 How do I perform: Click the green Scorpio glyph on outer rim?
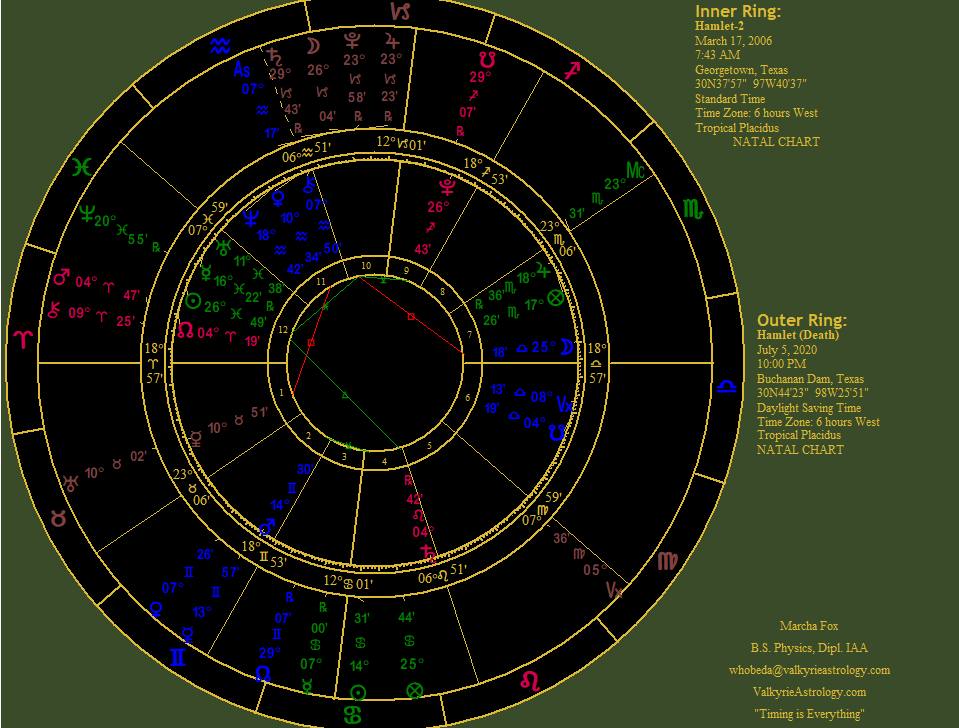pos(692,209)
